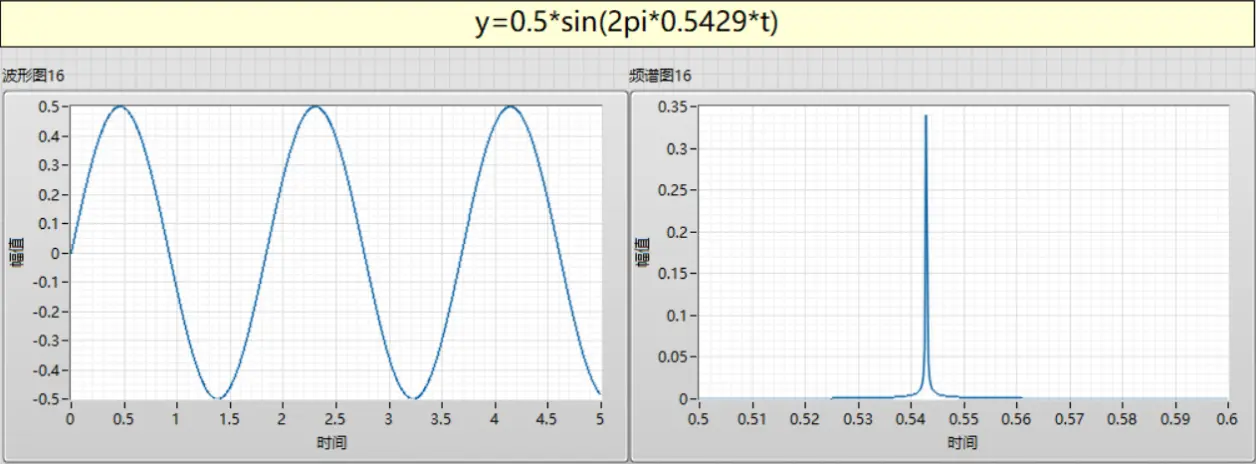Click the 1.5 tick on waveform x-axis
The width and height of the screenshot is (1256, 464).
click(x=229, y=418)
